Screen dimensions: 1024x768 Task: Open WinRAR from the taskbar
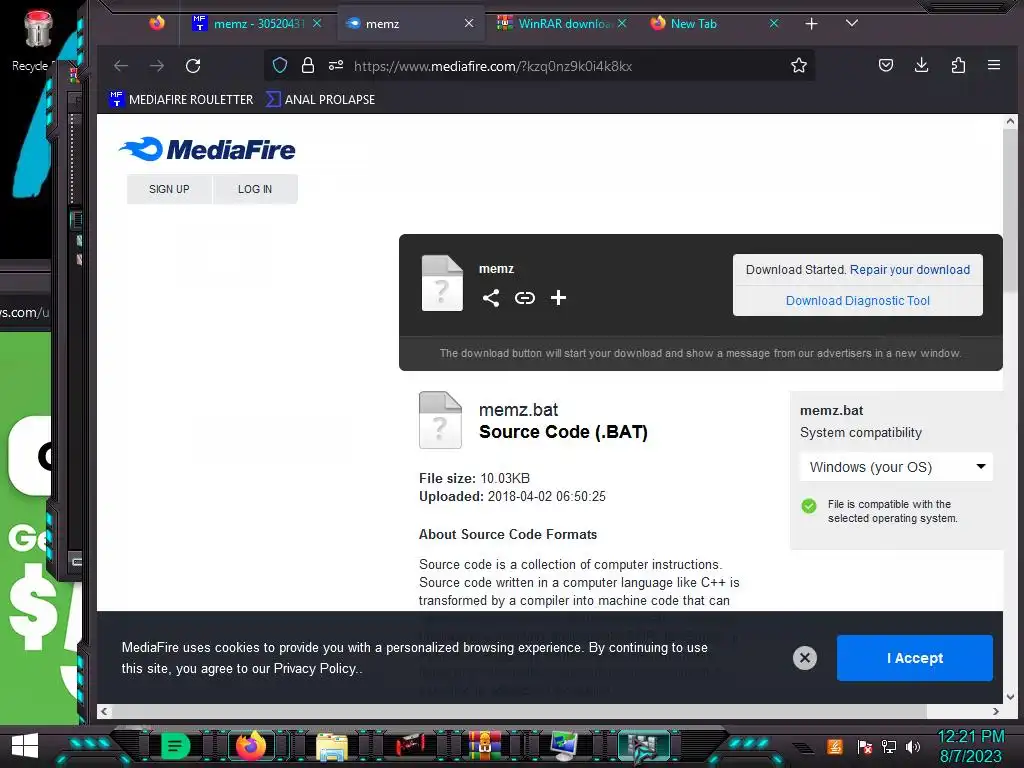pyautogui.click(x=484, y=746)
